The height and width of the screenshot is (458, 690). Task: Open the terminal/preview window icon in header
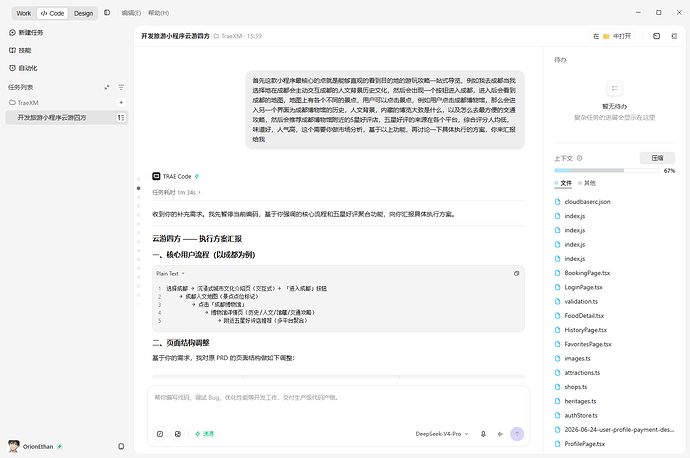[x=657, y=36]
